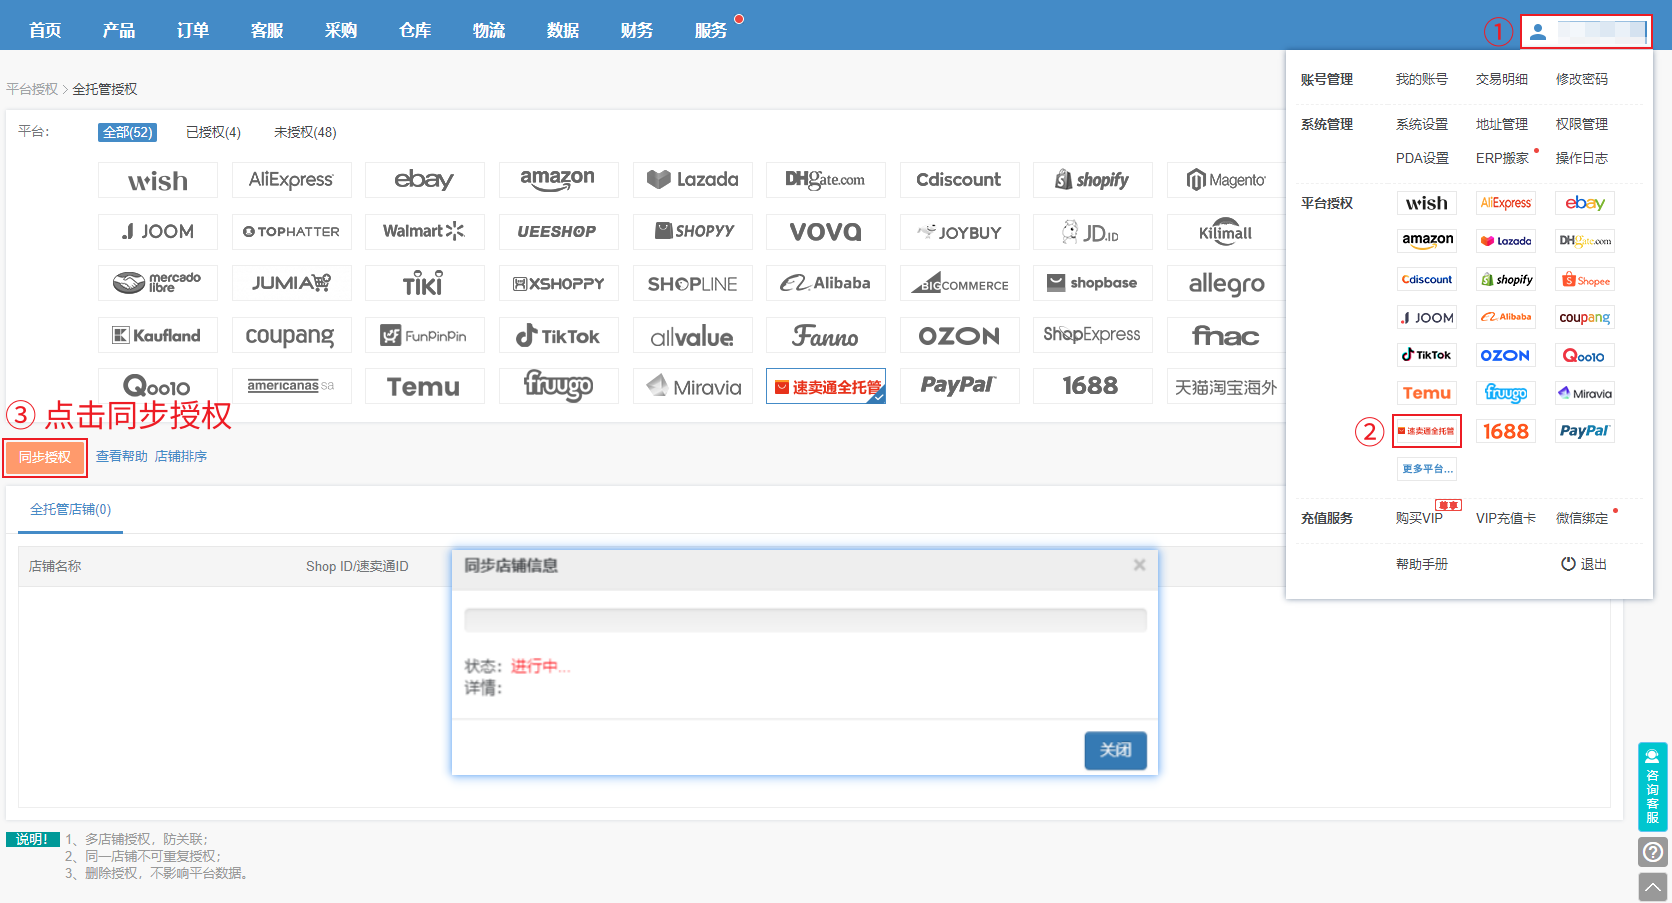1672x903 pixels.
Task: Pick the TikTok platform tile in grid
Action: click(x=558, y=335)
